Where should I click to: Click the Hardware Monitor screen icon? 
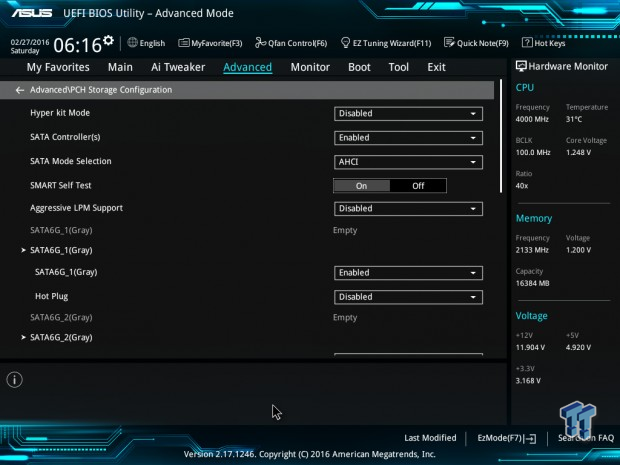pyautogui.click(x=521, y=66)
